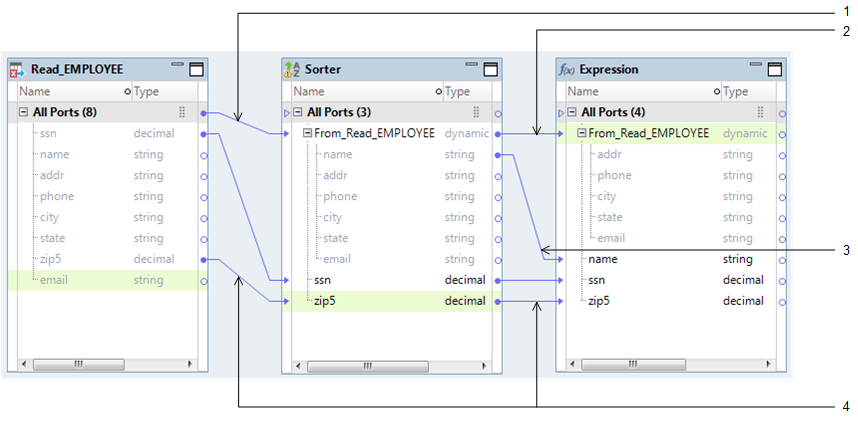Maximize the Read_EMPLOYEE transformation window
This screenshot has width=858, height=421.
click(x=196, y=69)
